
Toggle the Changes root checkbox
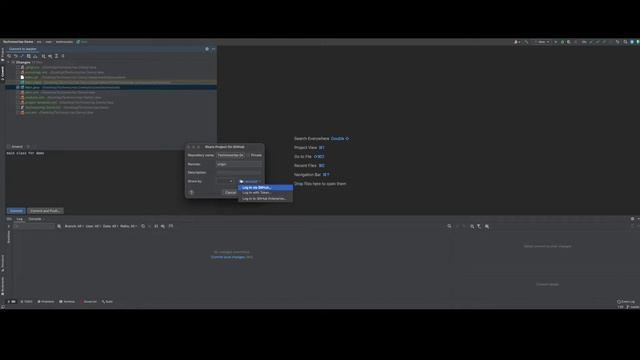[13, 62]
